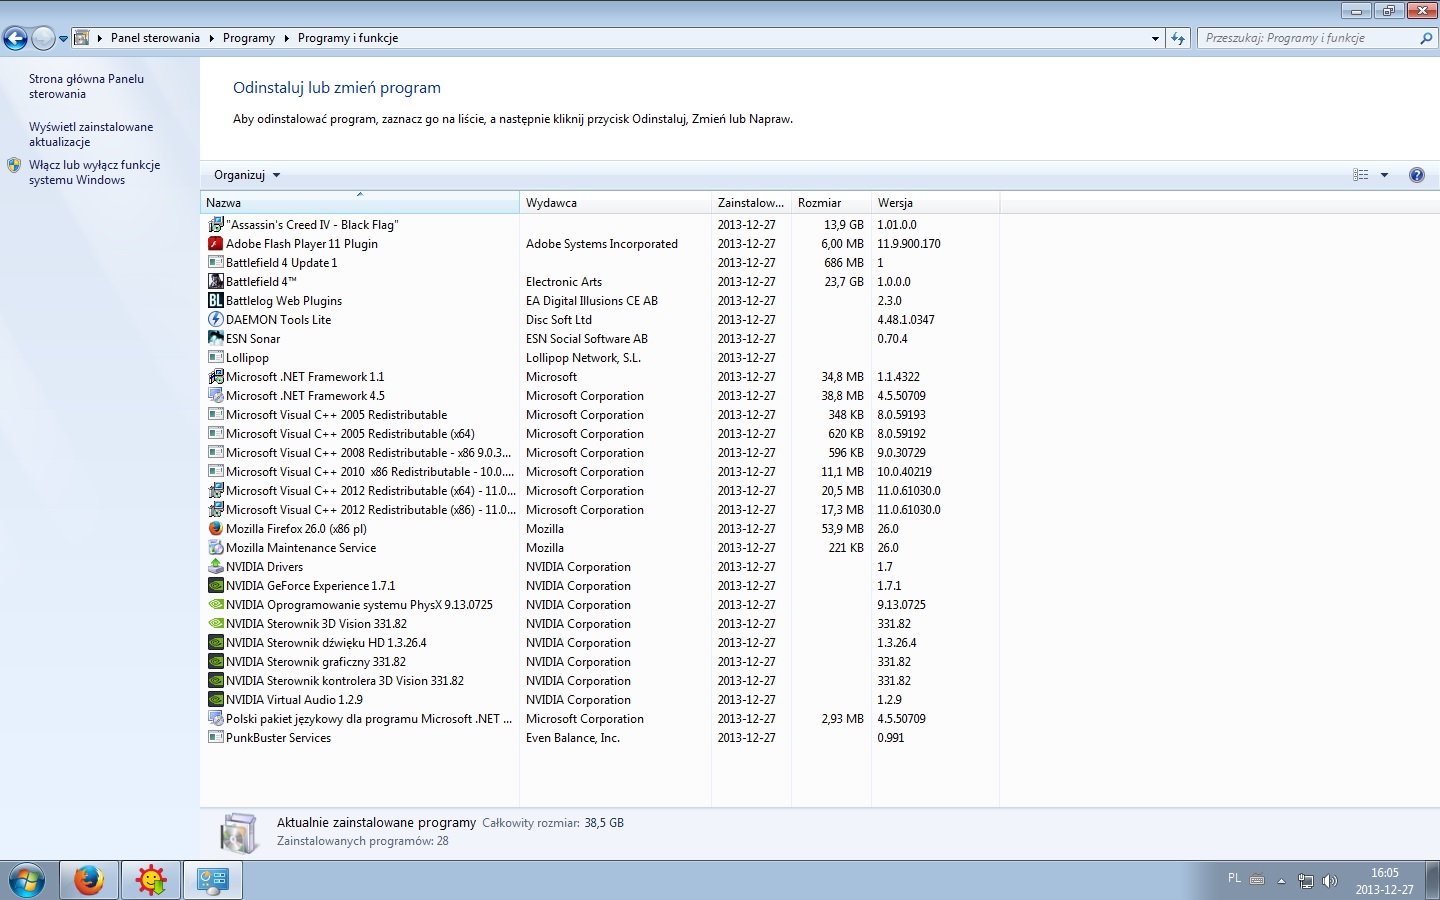Click the PL language indicator in tray

[x=1234, y=879]
